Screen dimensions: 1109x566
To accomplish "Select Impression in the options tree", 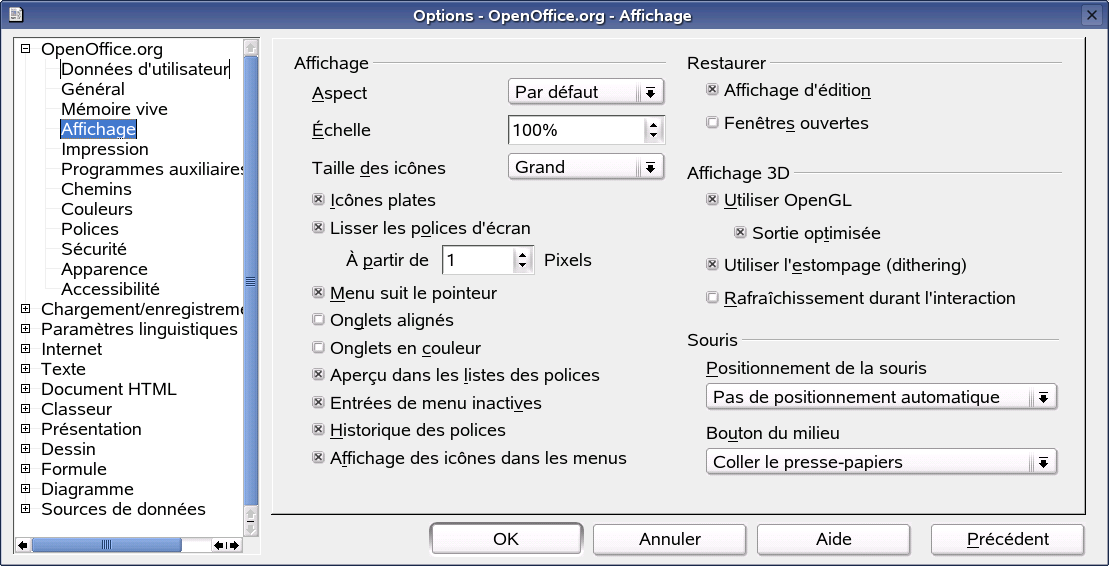I will click(104, 149).
